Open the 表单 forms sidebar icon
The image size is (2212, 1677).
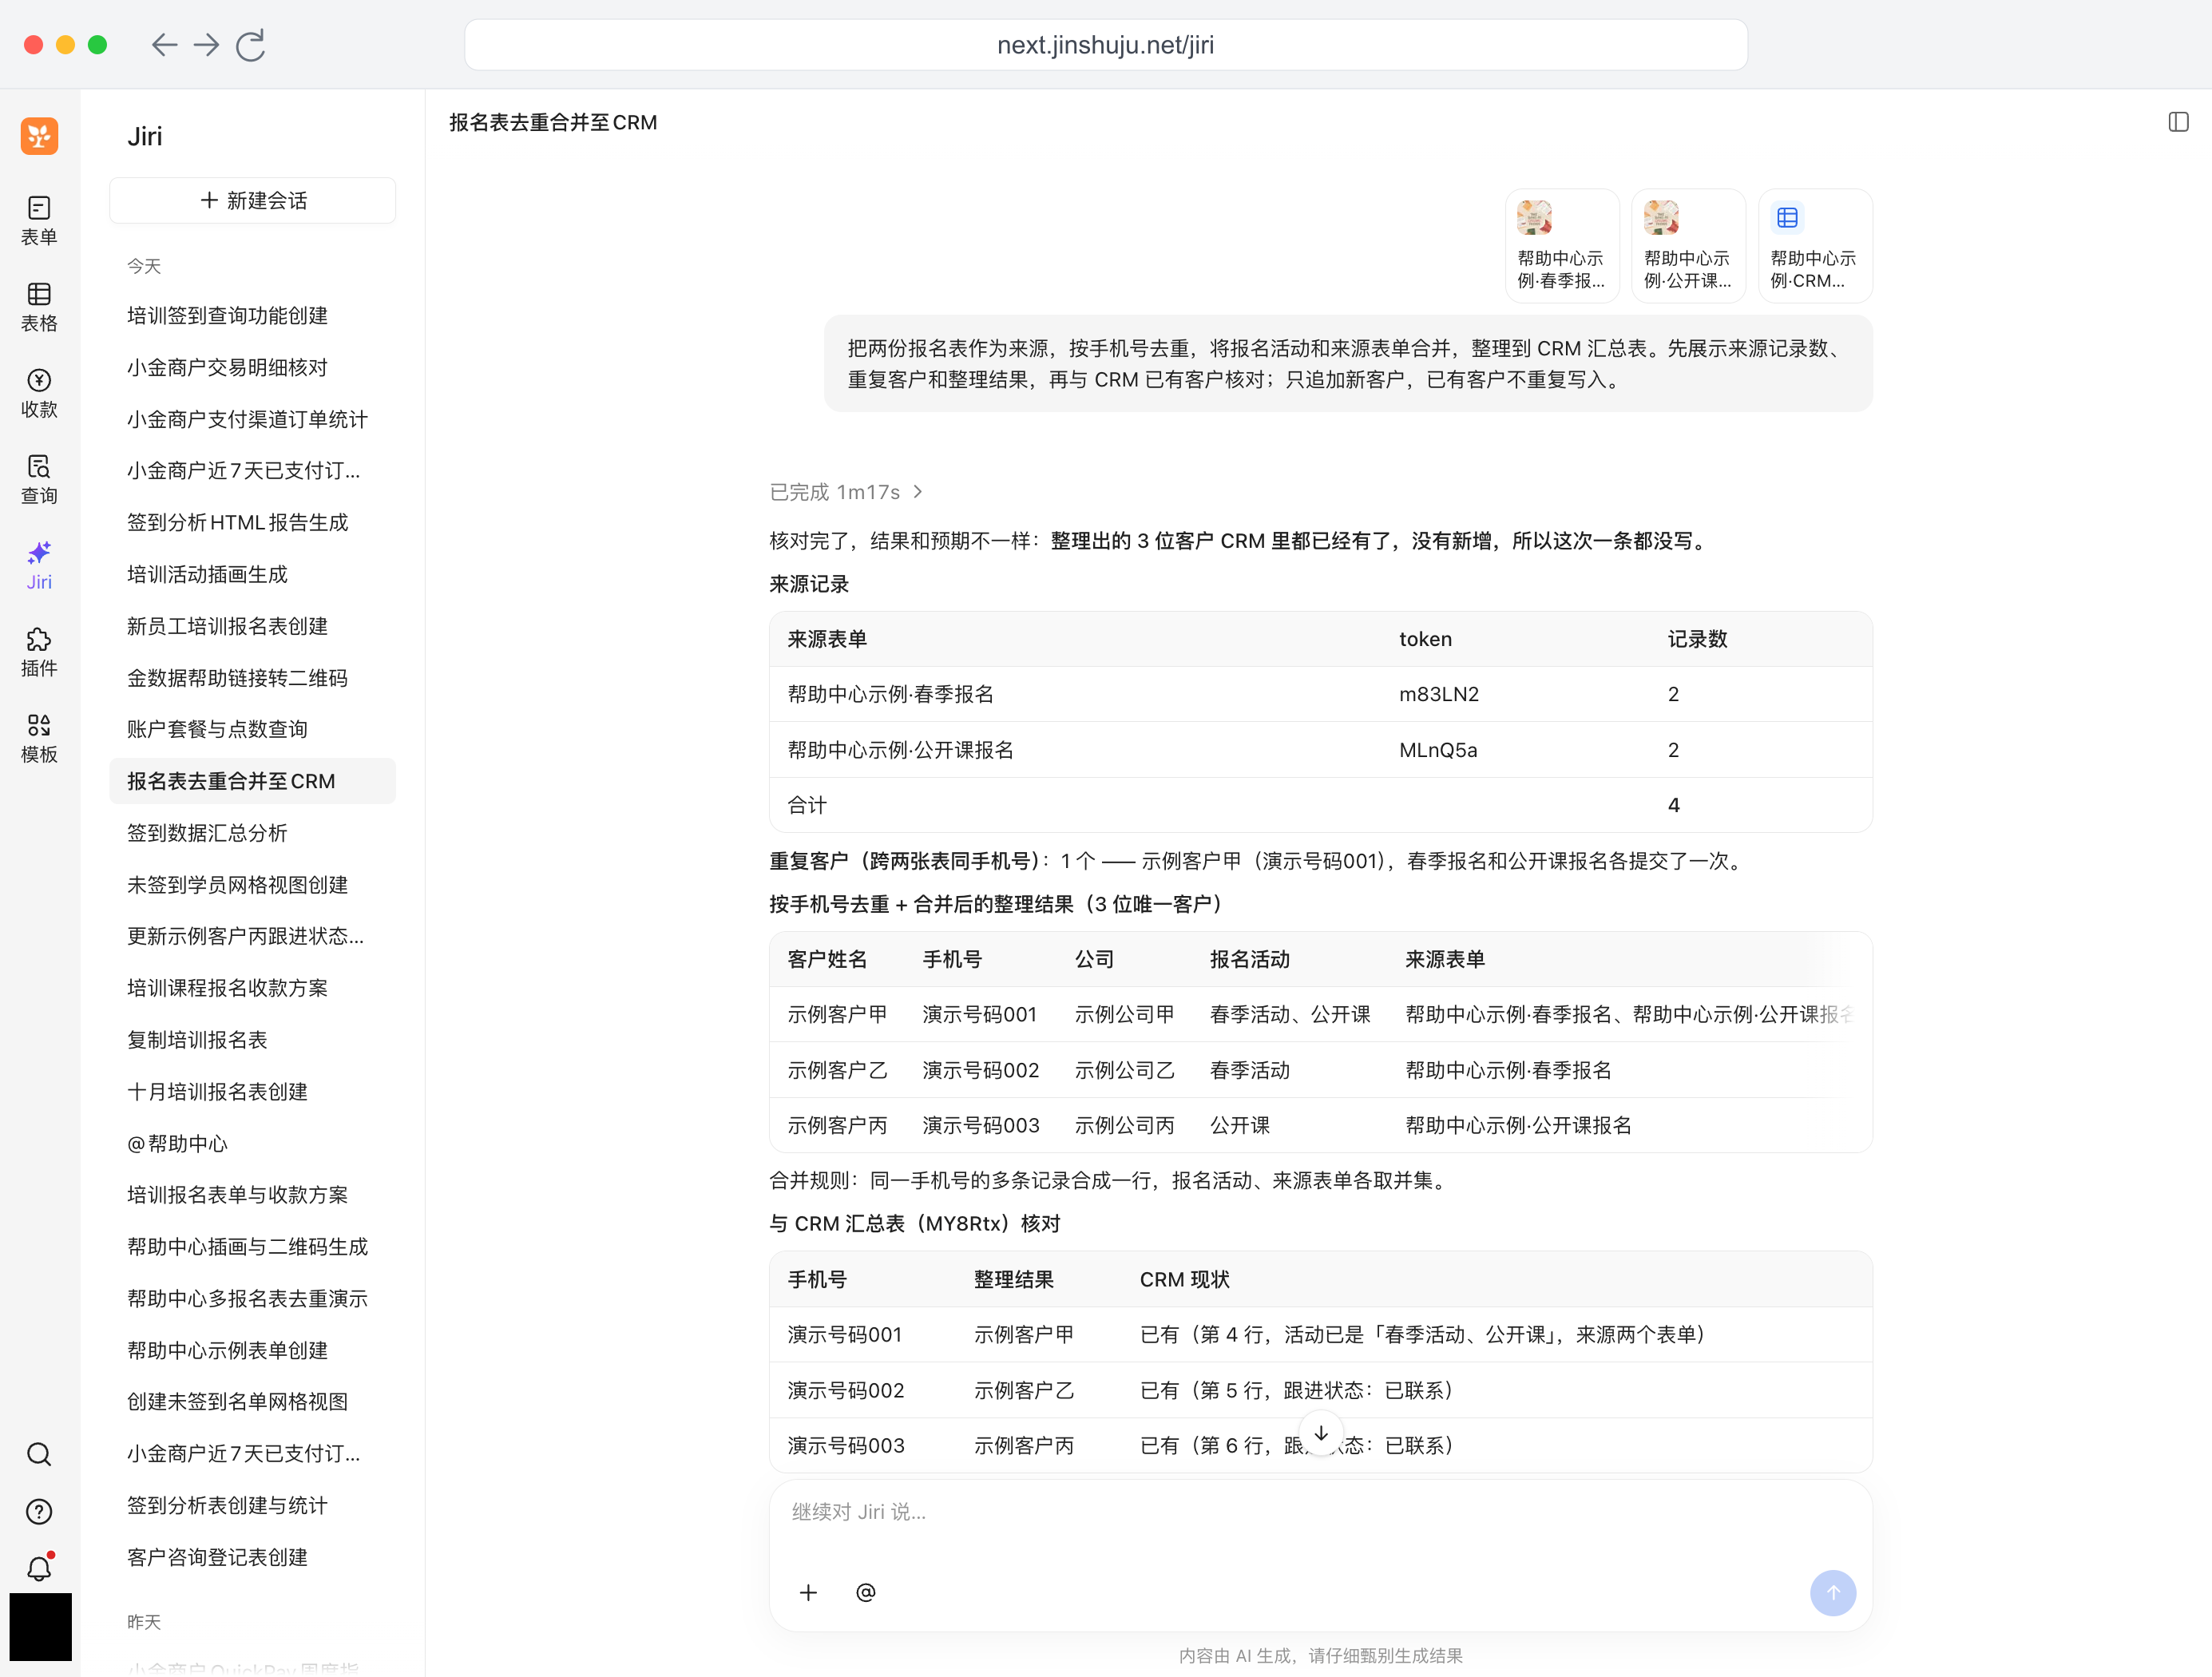coord(39,220)
